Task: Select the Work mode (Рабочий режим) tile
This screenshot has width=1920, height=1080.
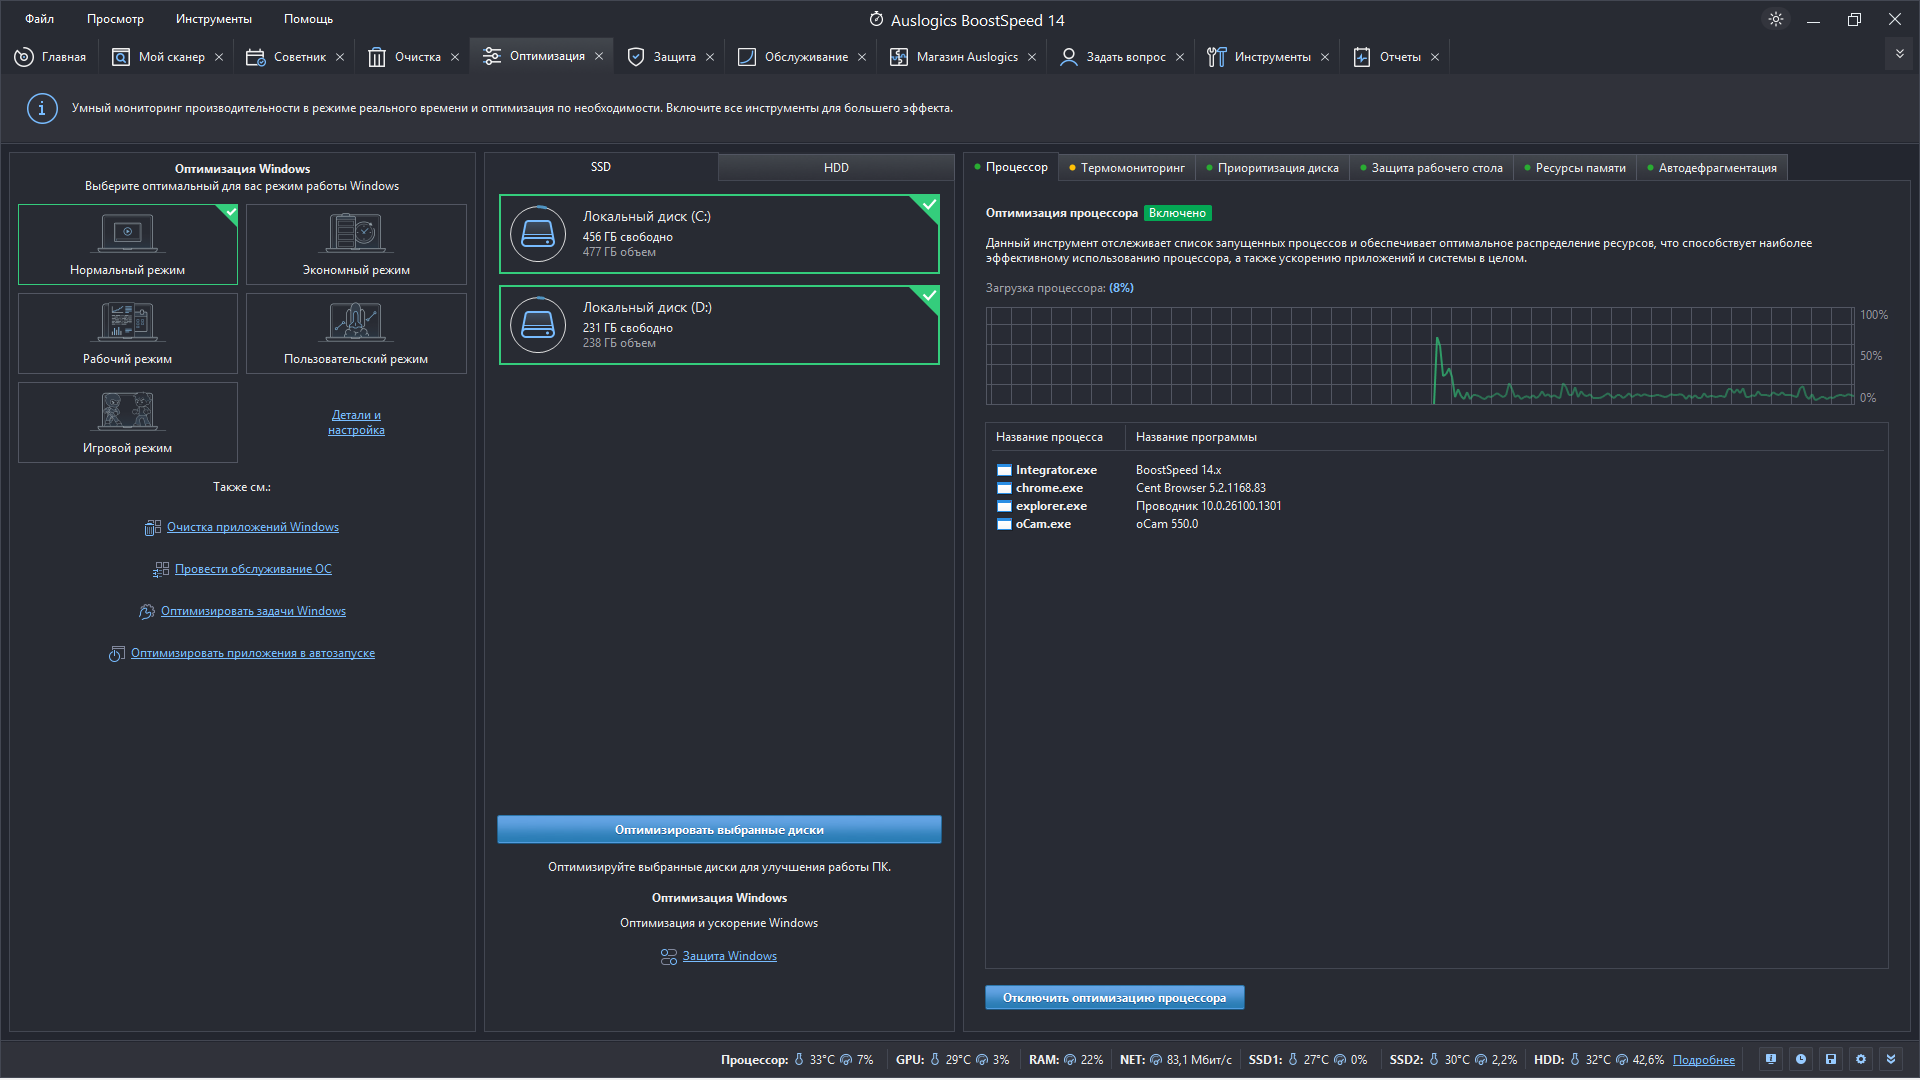Action: pos(128,333)
